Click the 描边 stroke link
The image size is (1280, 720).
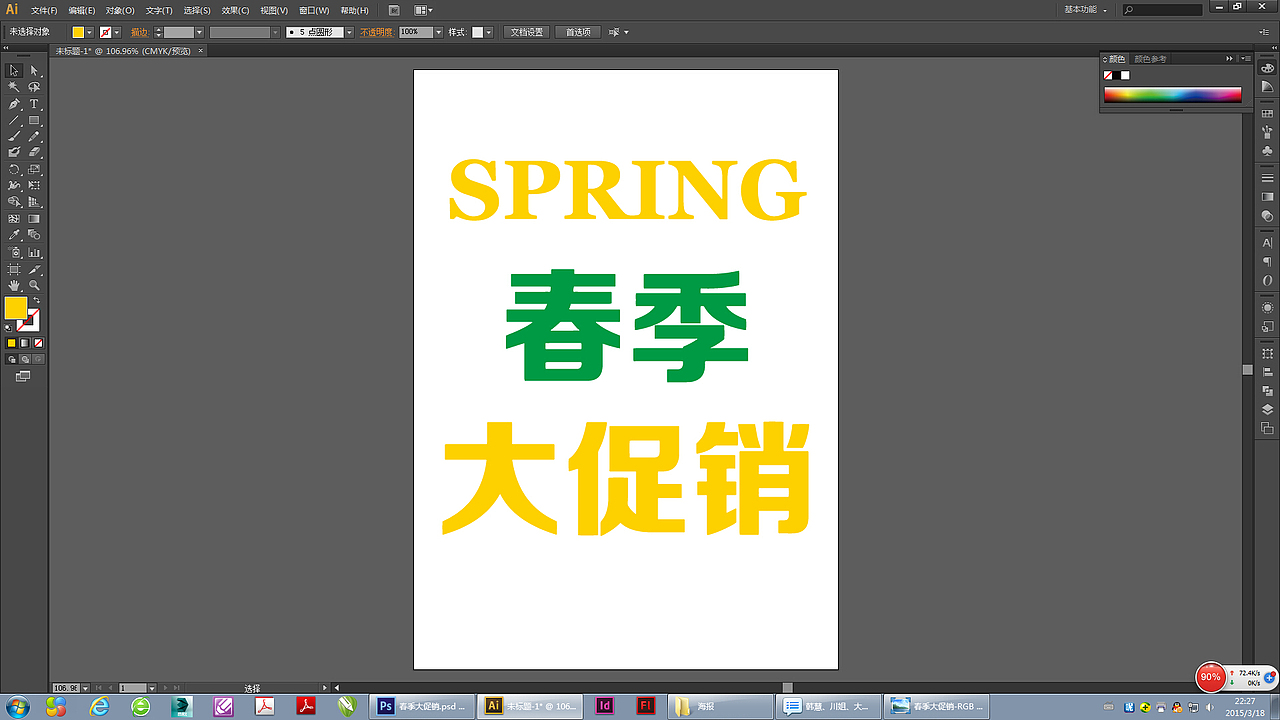coord(139,32)
